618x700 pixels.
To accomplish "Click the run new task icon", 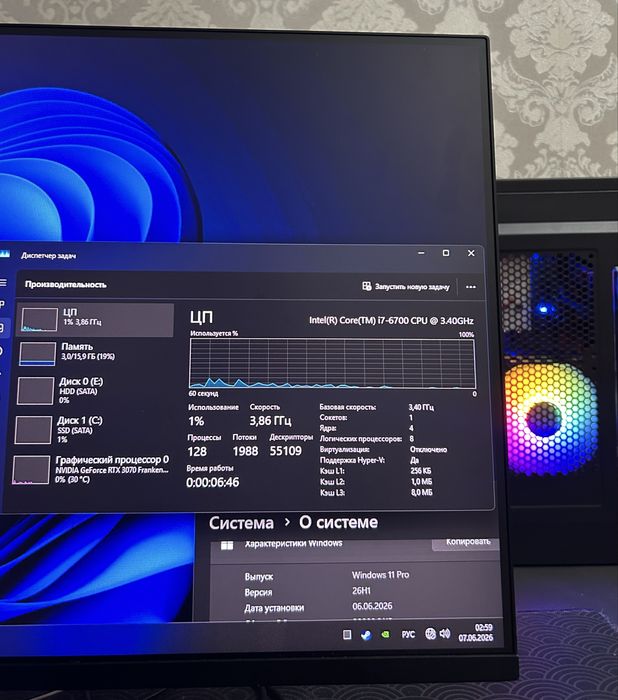I will click(367, 286).
